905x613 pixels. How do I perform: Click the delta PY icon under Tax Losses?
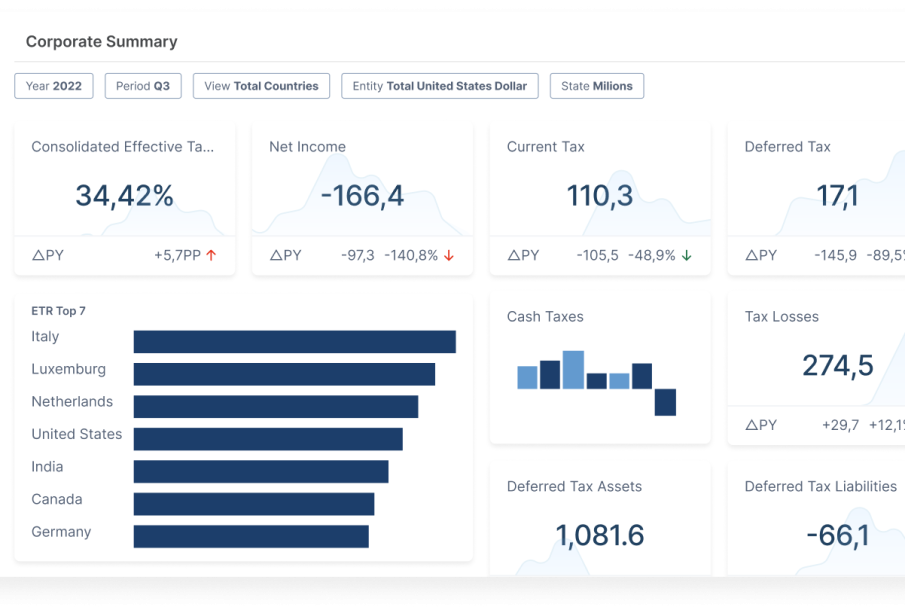pos(753,425)
